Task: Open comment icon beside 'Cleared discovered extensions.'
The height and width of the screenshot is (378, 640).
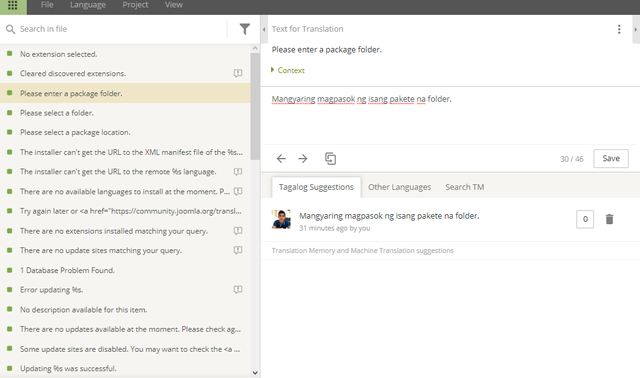Action: tap(238, 73)
